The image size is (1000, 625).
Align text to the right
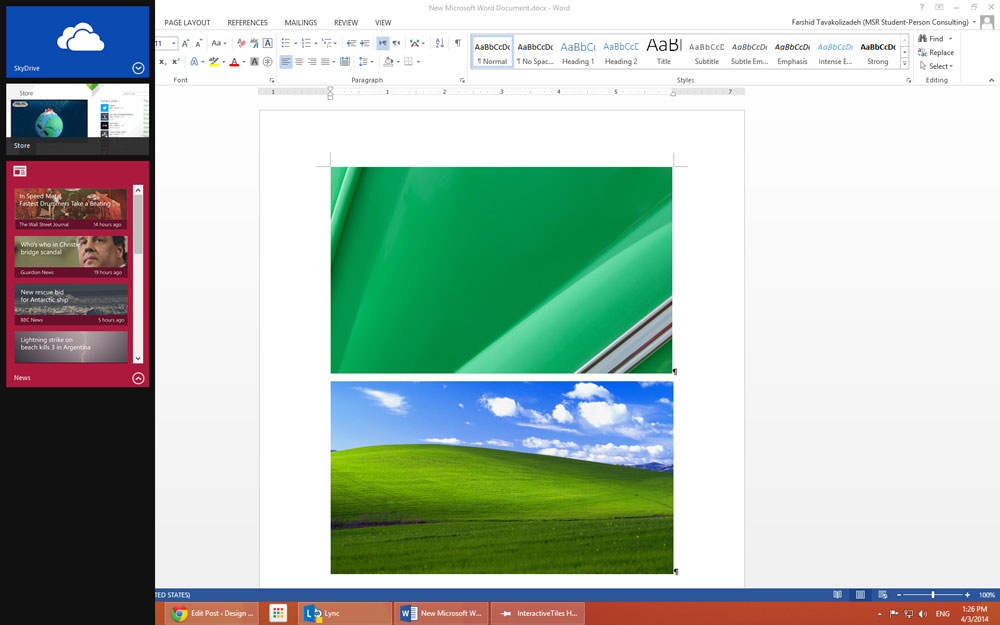tap(312, 62)
